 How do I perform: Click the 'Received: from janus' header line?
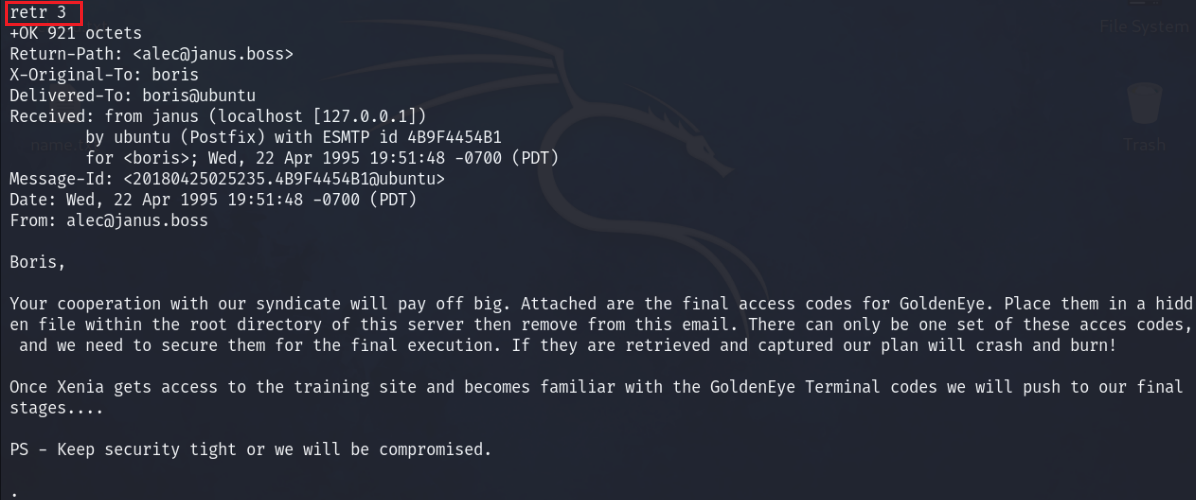pos(218,116)
